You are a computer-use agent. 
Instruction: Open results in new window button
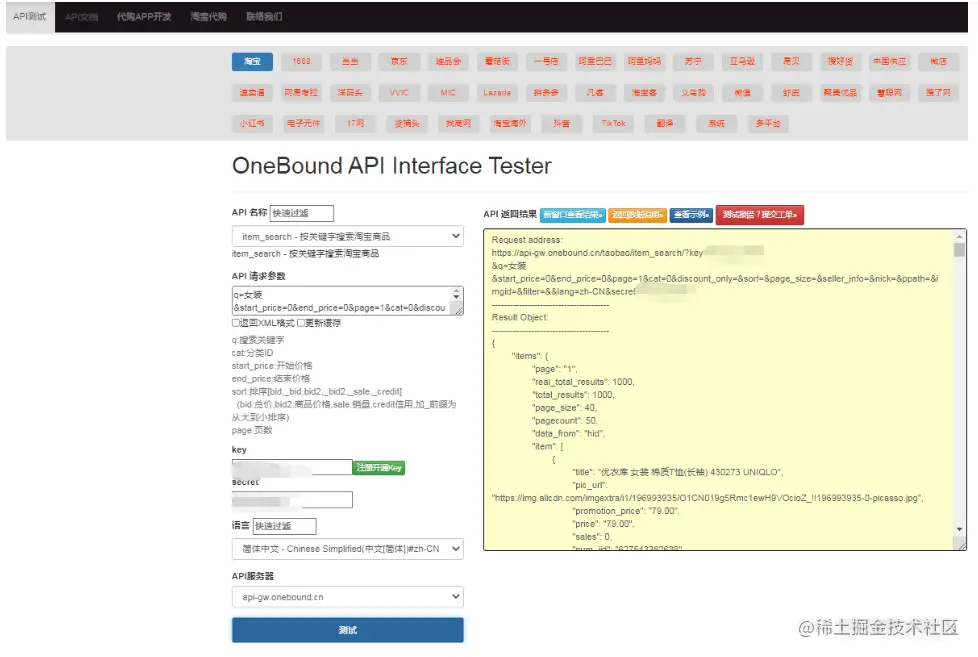(x=573, y=215)
